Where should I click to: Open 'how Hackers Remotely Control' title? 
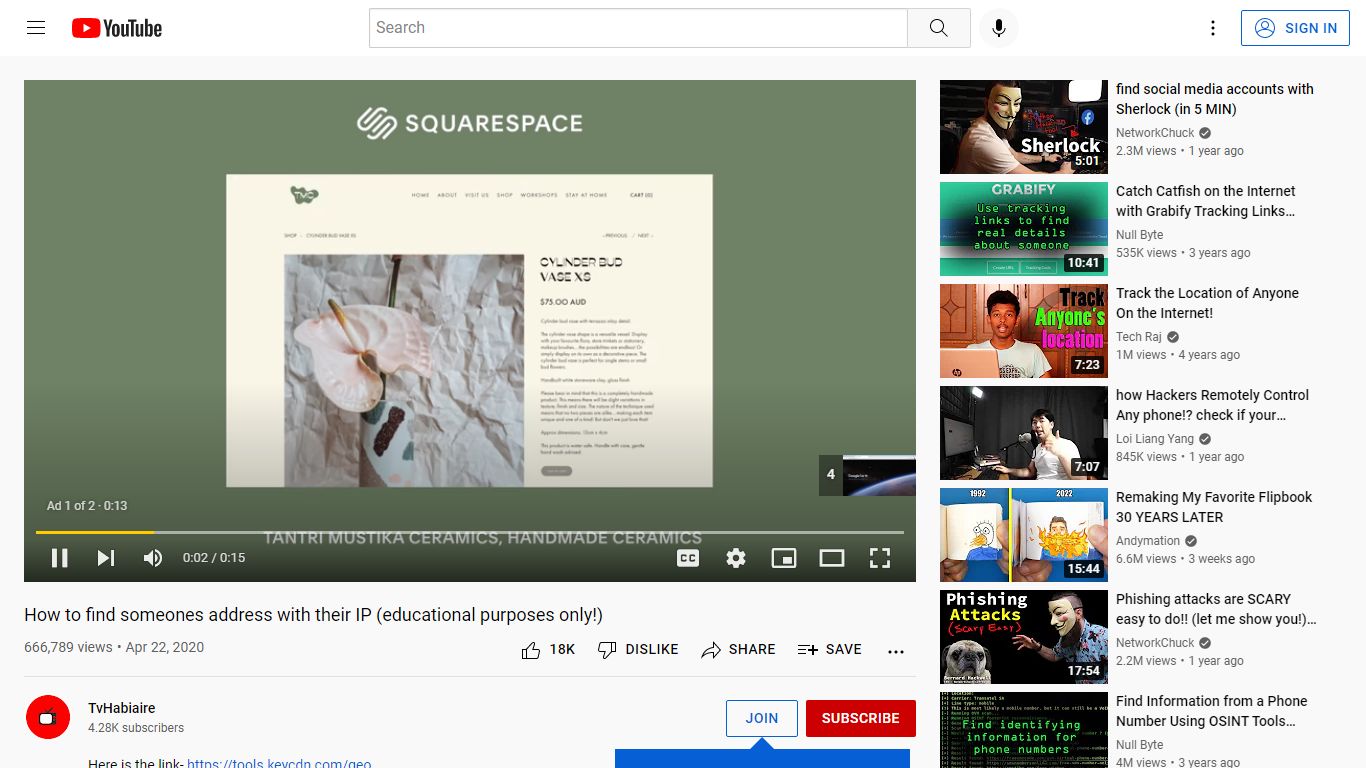(1212, 405)
